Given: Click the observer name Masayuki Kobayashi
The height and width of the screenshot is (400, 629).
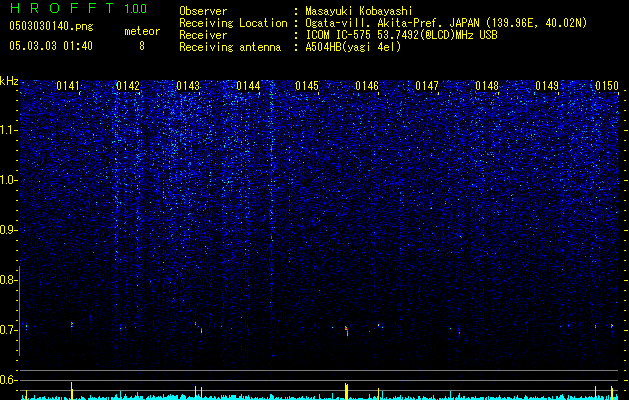Looking at the screenshot, I should (359, 11).
